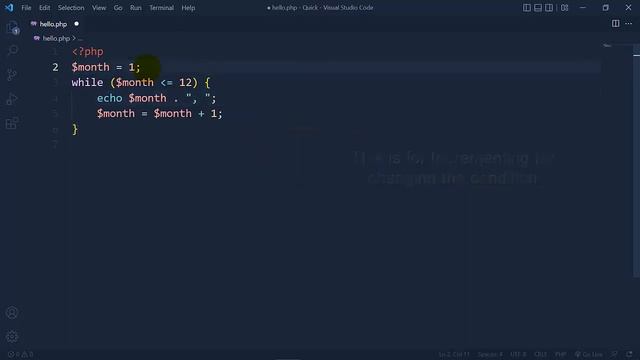
Task: Click the CRLF end-of-line status item
Action: coord(540,354)
